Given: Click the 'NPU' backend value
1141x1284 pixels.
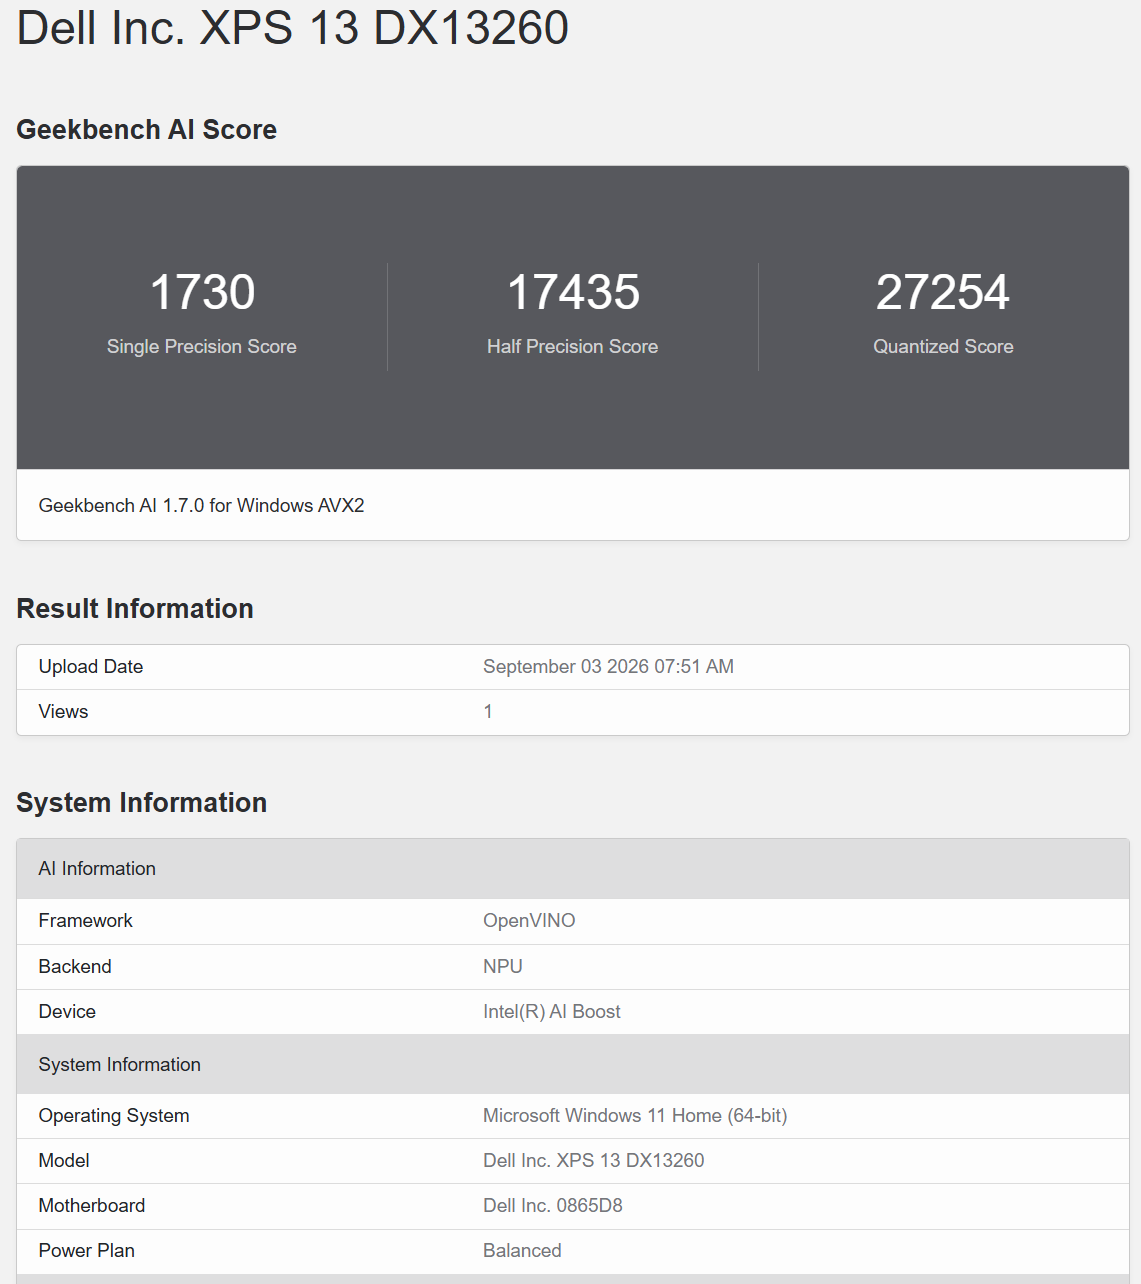Looking at the screenshot, I should tap(503, 967).
